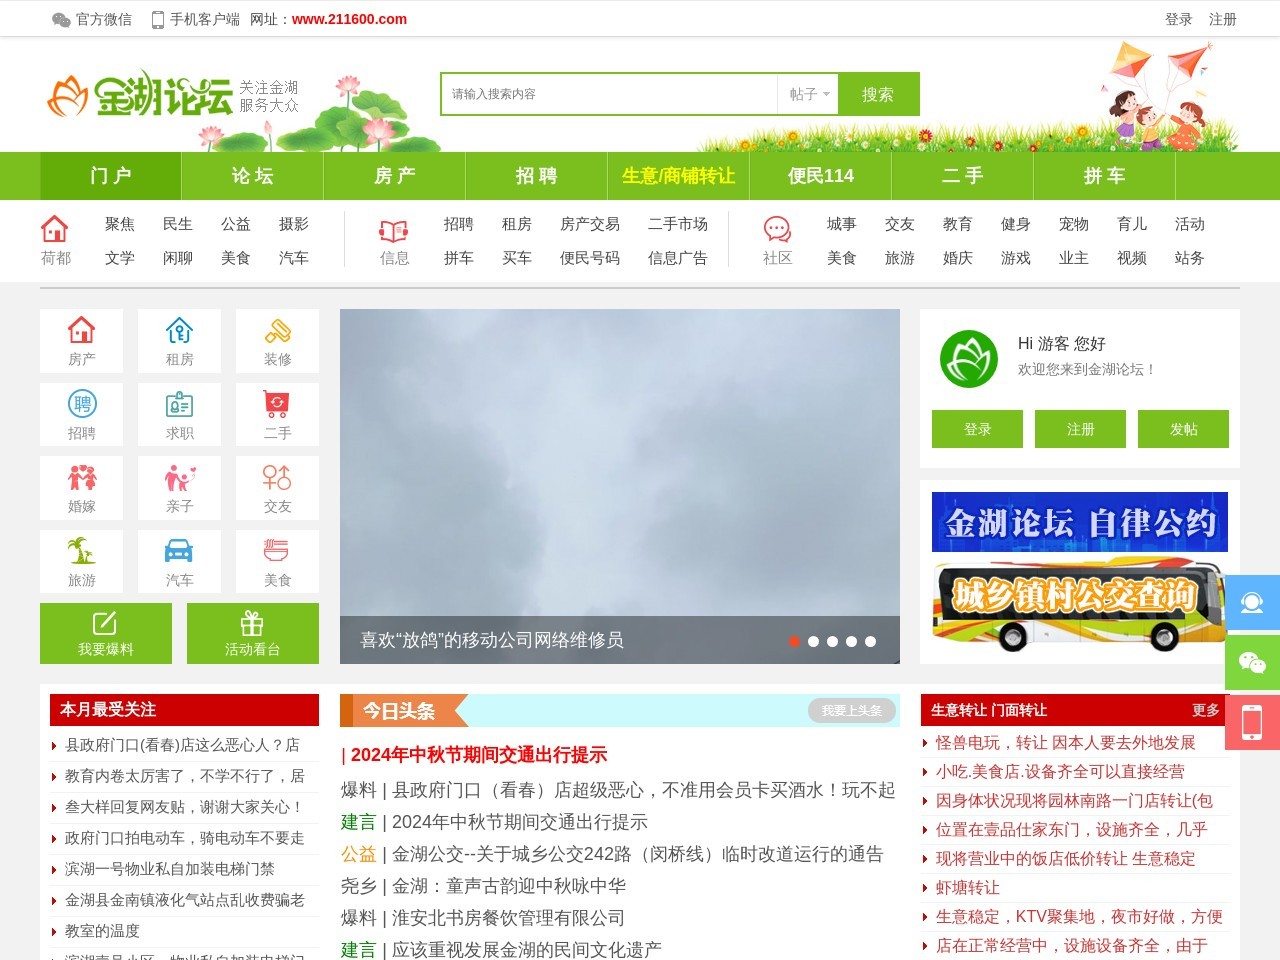
Task: Select the third carousel indicator dot
Action: click(833, 642)
